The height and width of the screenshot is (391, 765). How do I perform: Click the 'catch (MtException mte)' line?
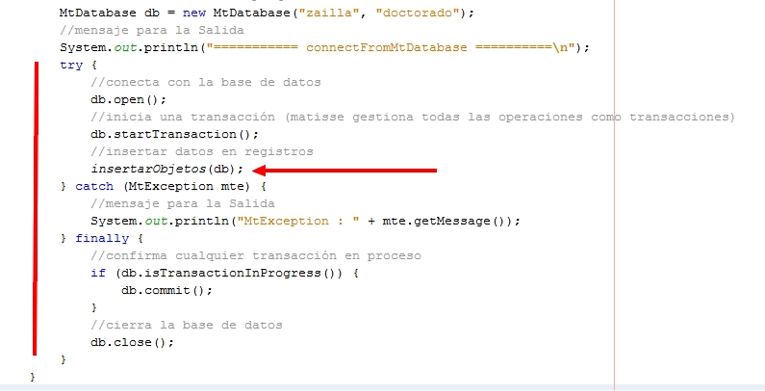tap(163, 186)
